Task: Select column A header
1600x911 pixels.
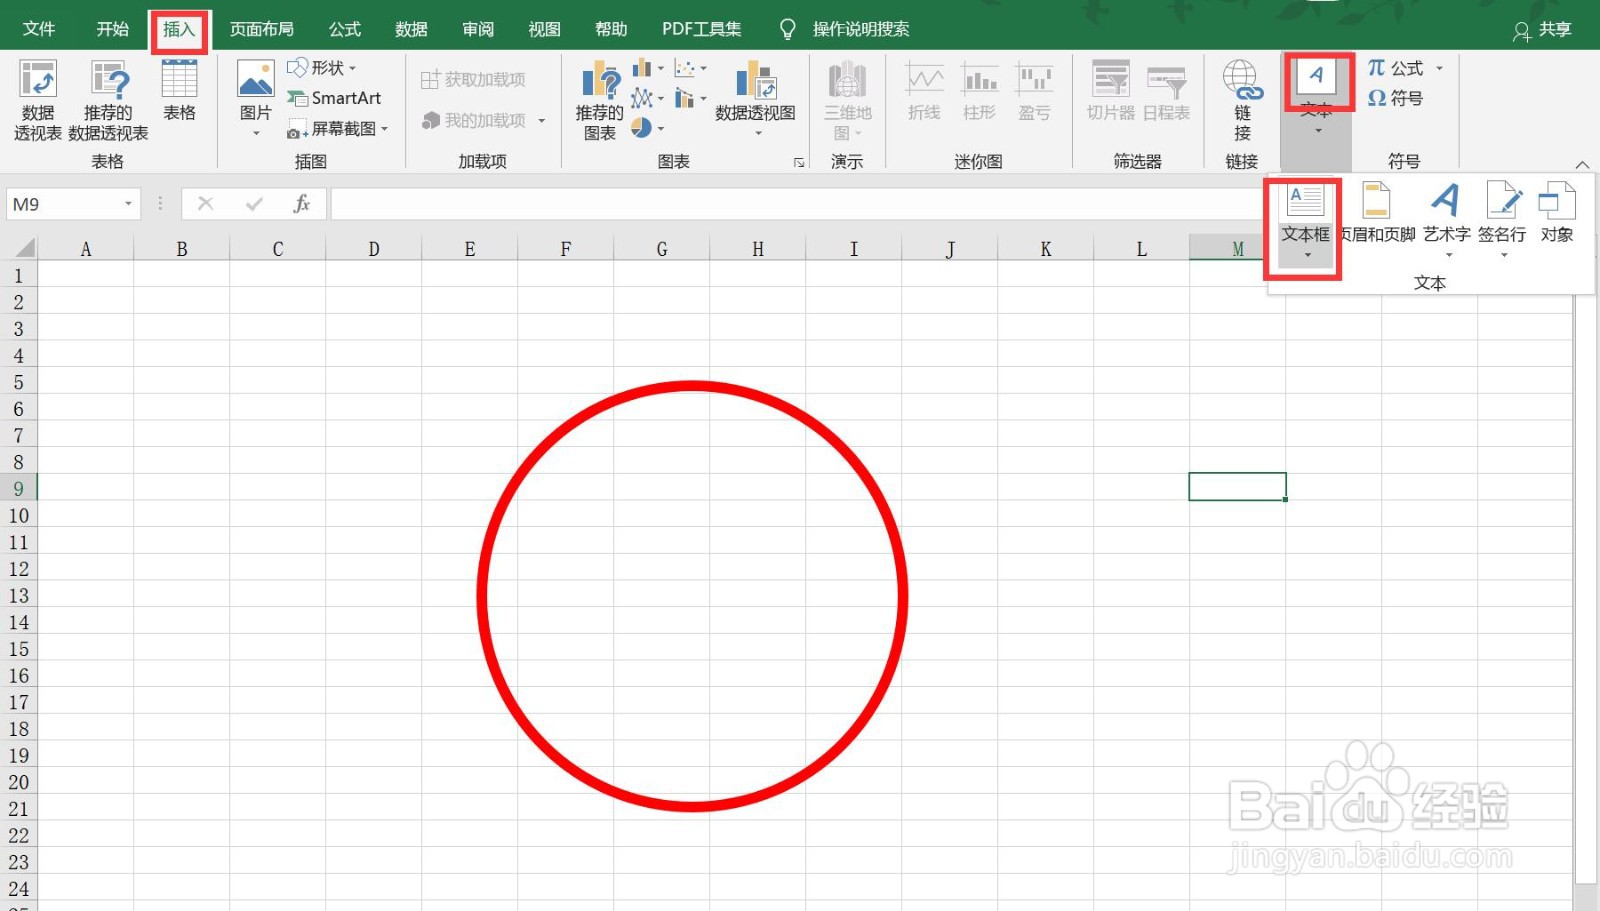Action: pyautogui.click(x=86, y=249)
